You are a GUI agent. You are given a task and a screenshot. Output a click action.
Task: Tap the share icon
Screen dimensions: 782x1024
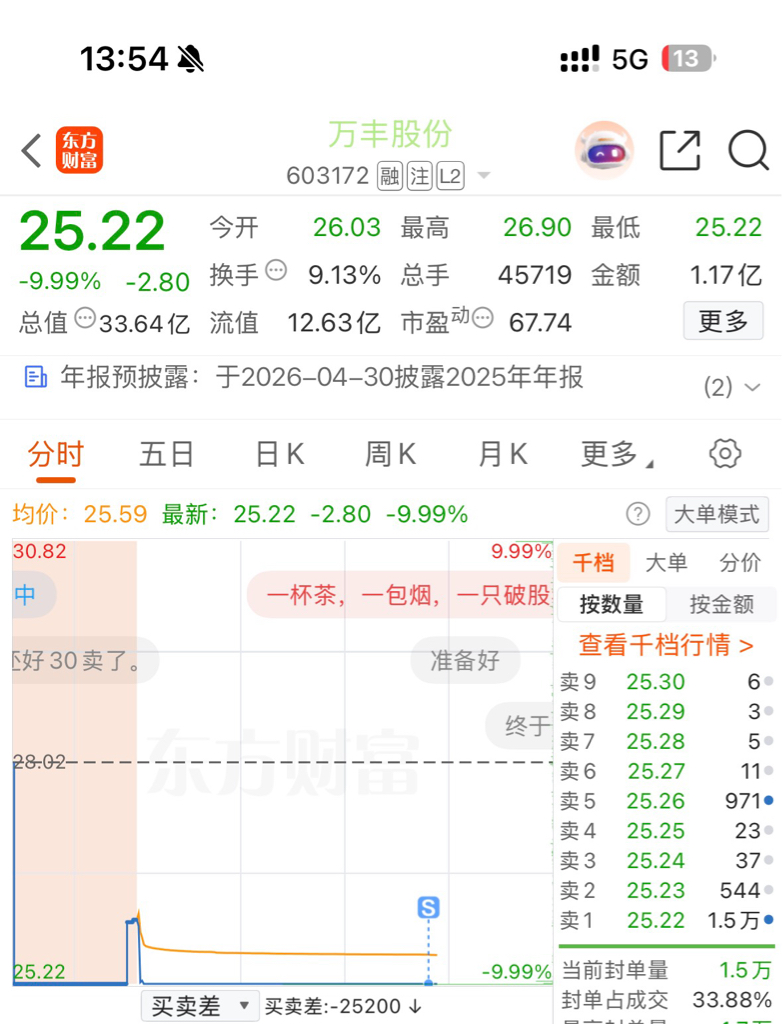(x=679, y=150)
